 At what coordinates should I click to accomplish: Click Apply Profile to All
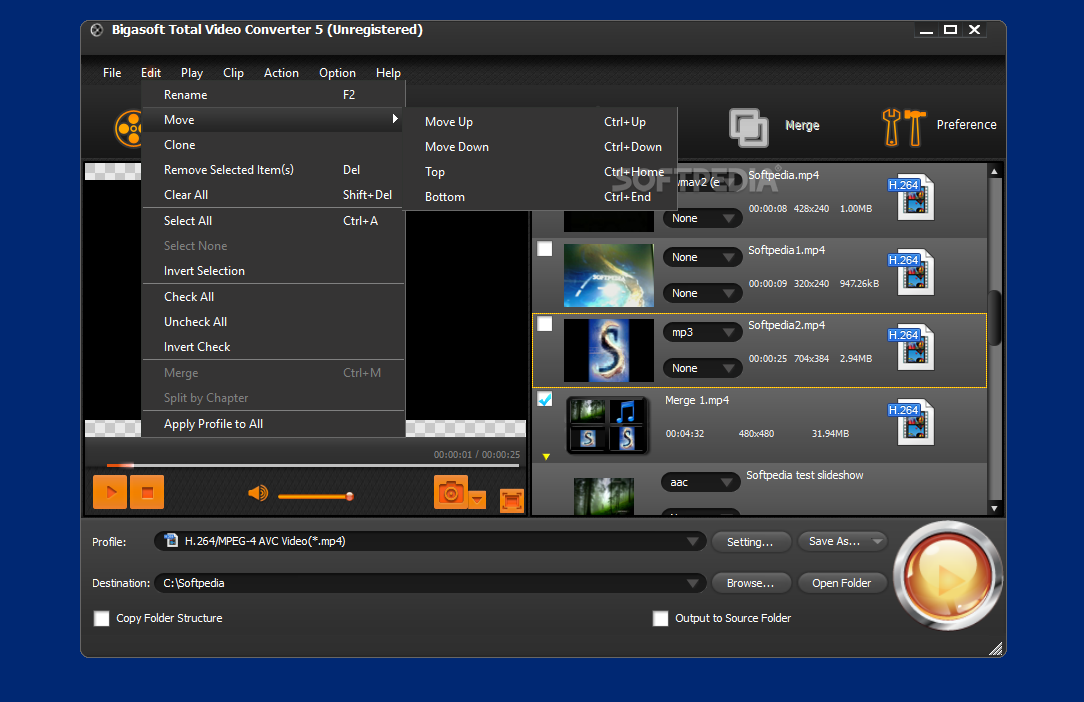(x=273, y=424)
